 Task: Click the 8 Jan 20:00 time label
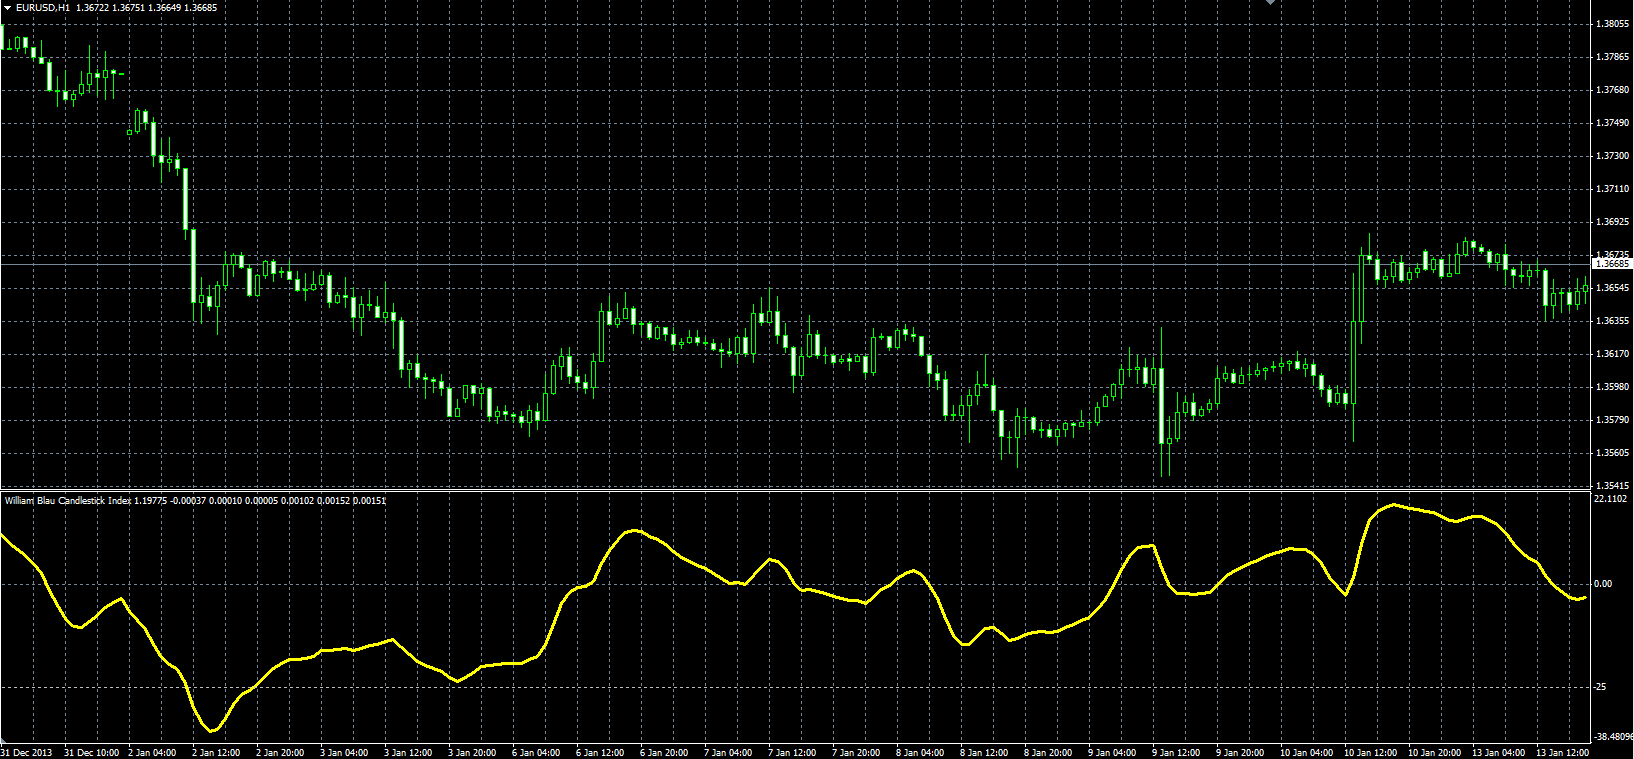[1048, 753]
